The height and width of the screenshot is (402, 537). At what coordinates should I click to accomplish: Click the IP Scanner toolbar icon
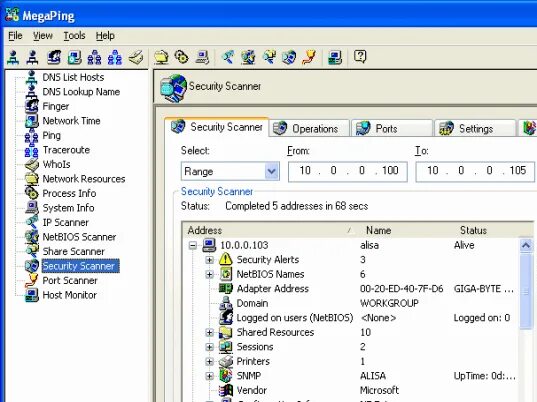(227, 57)
